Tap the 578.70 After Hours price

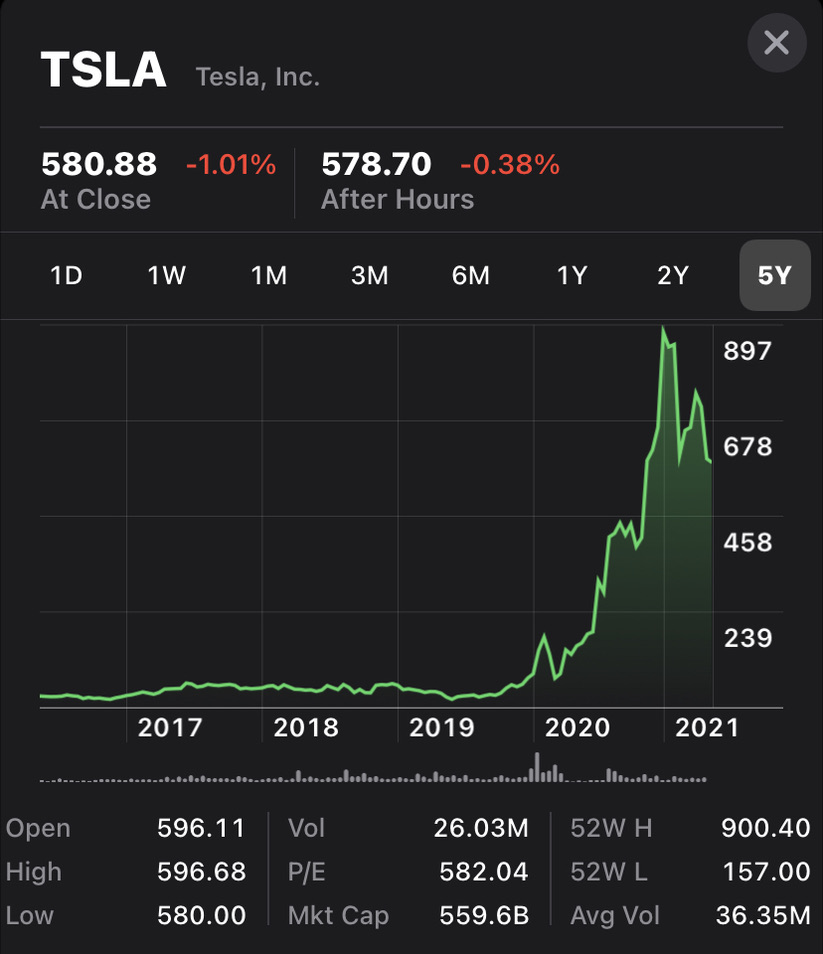(x=376, y=164)
